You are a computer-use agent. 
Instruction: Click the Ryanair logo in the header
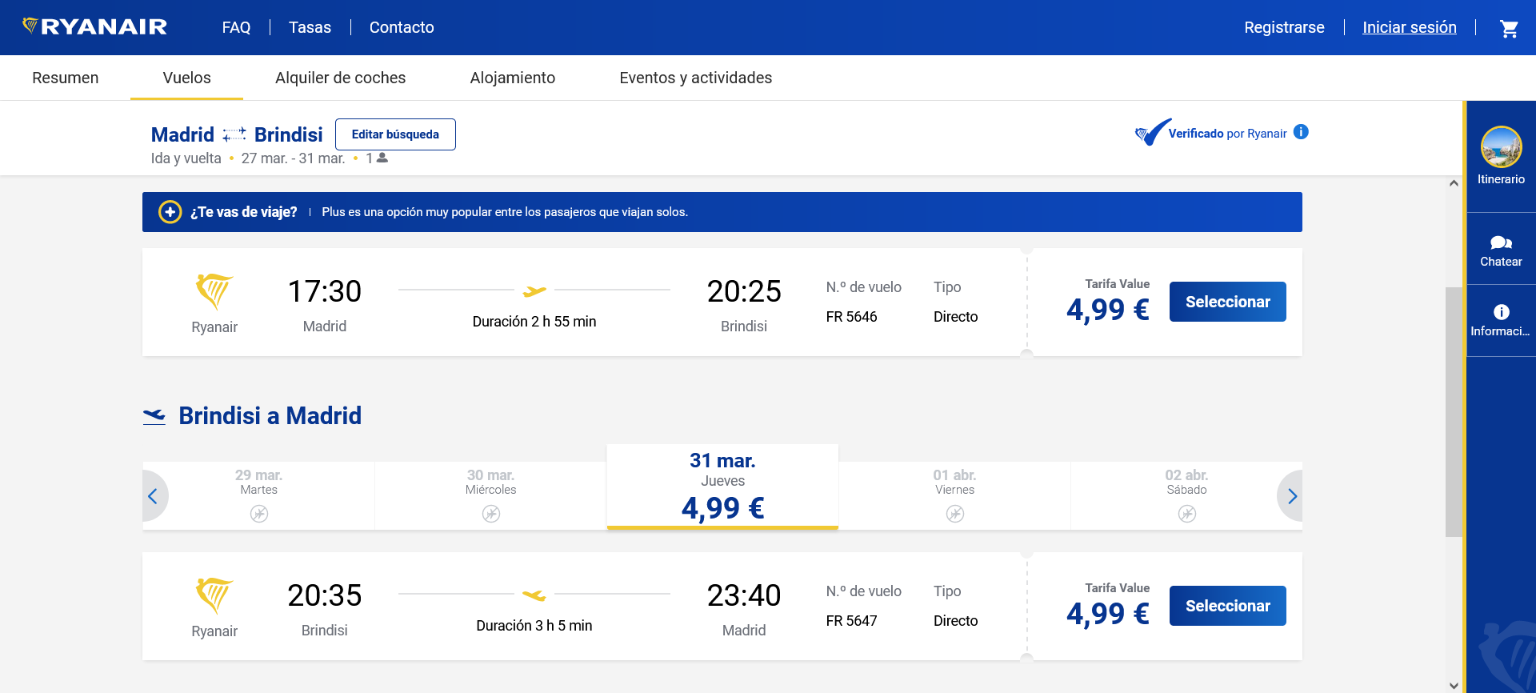click(94, 27)
